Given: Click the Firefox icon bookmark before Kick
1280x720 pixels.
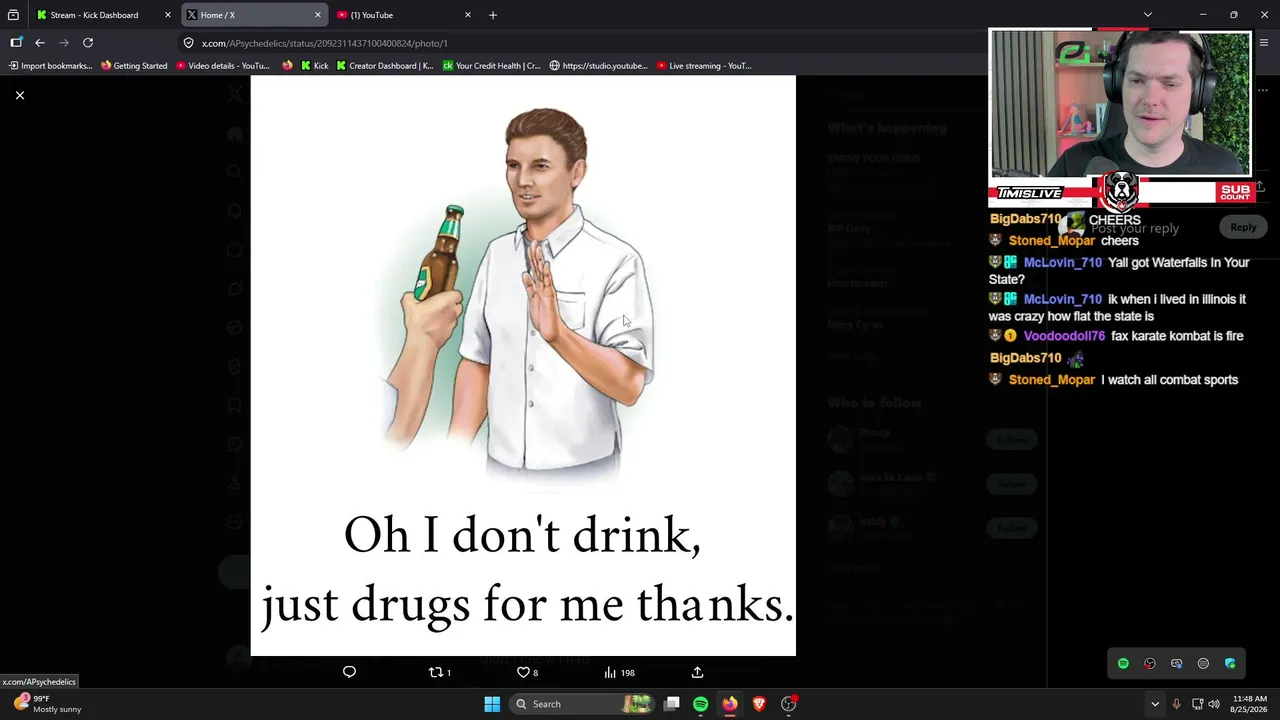Looking at the screenshot, I should (x=287, y=66).
